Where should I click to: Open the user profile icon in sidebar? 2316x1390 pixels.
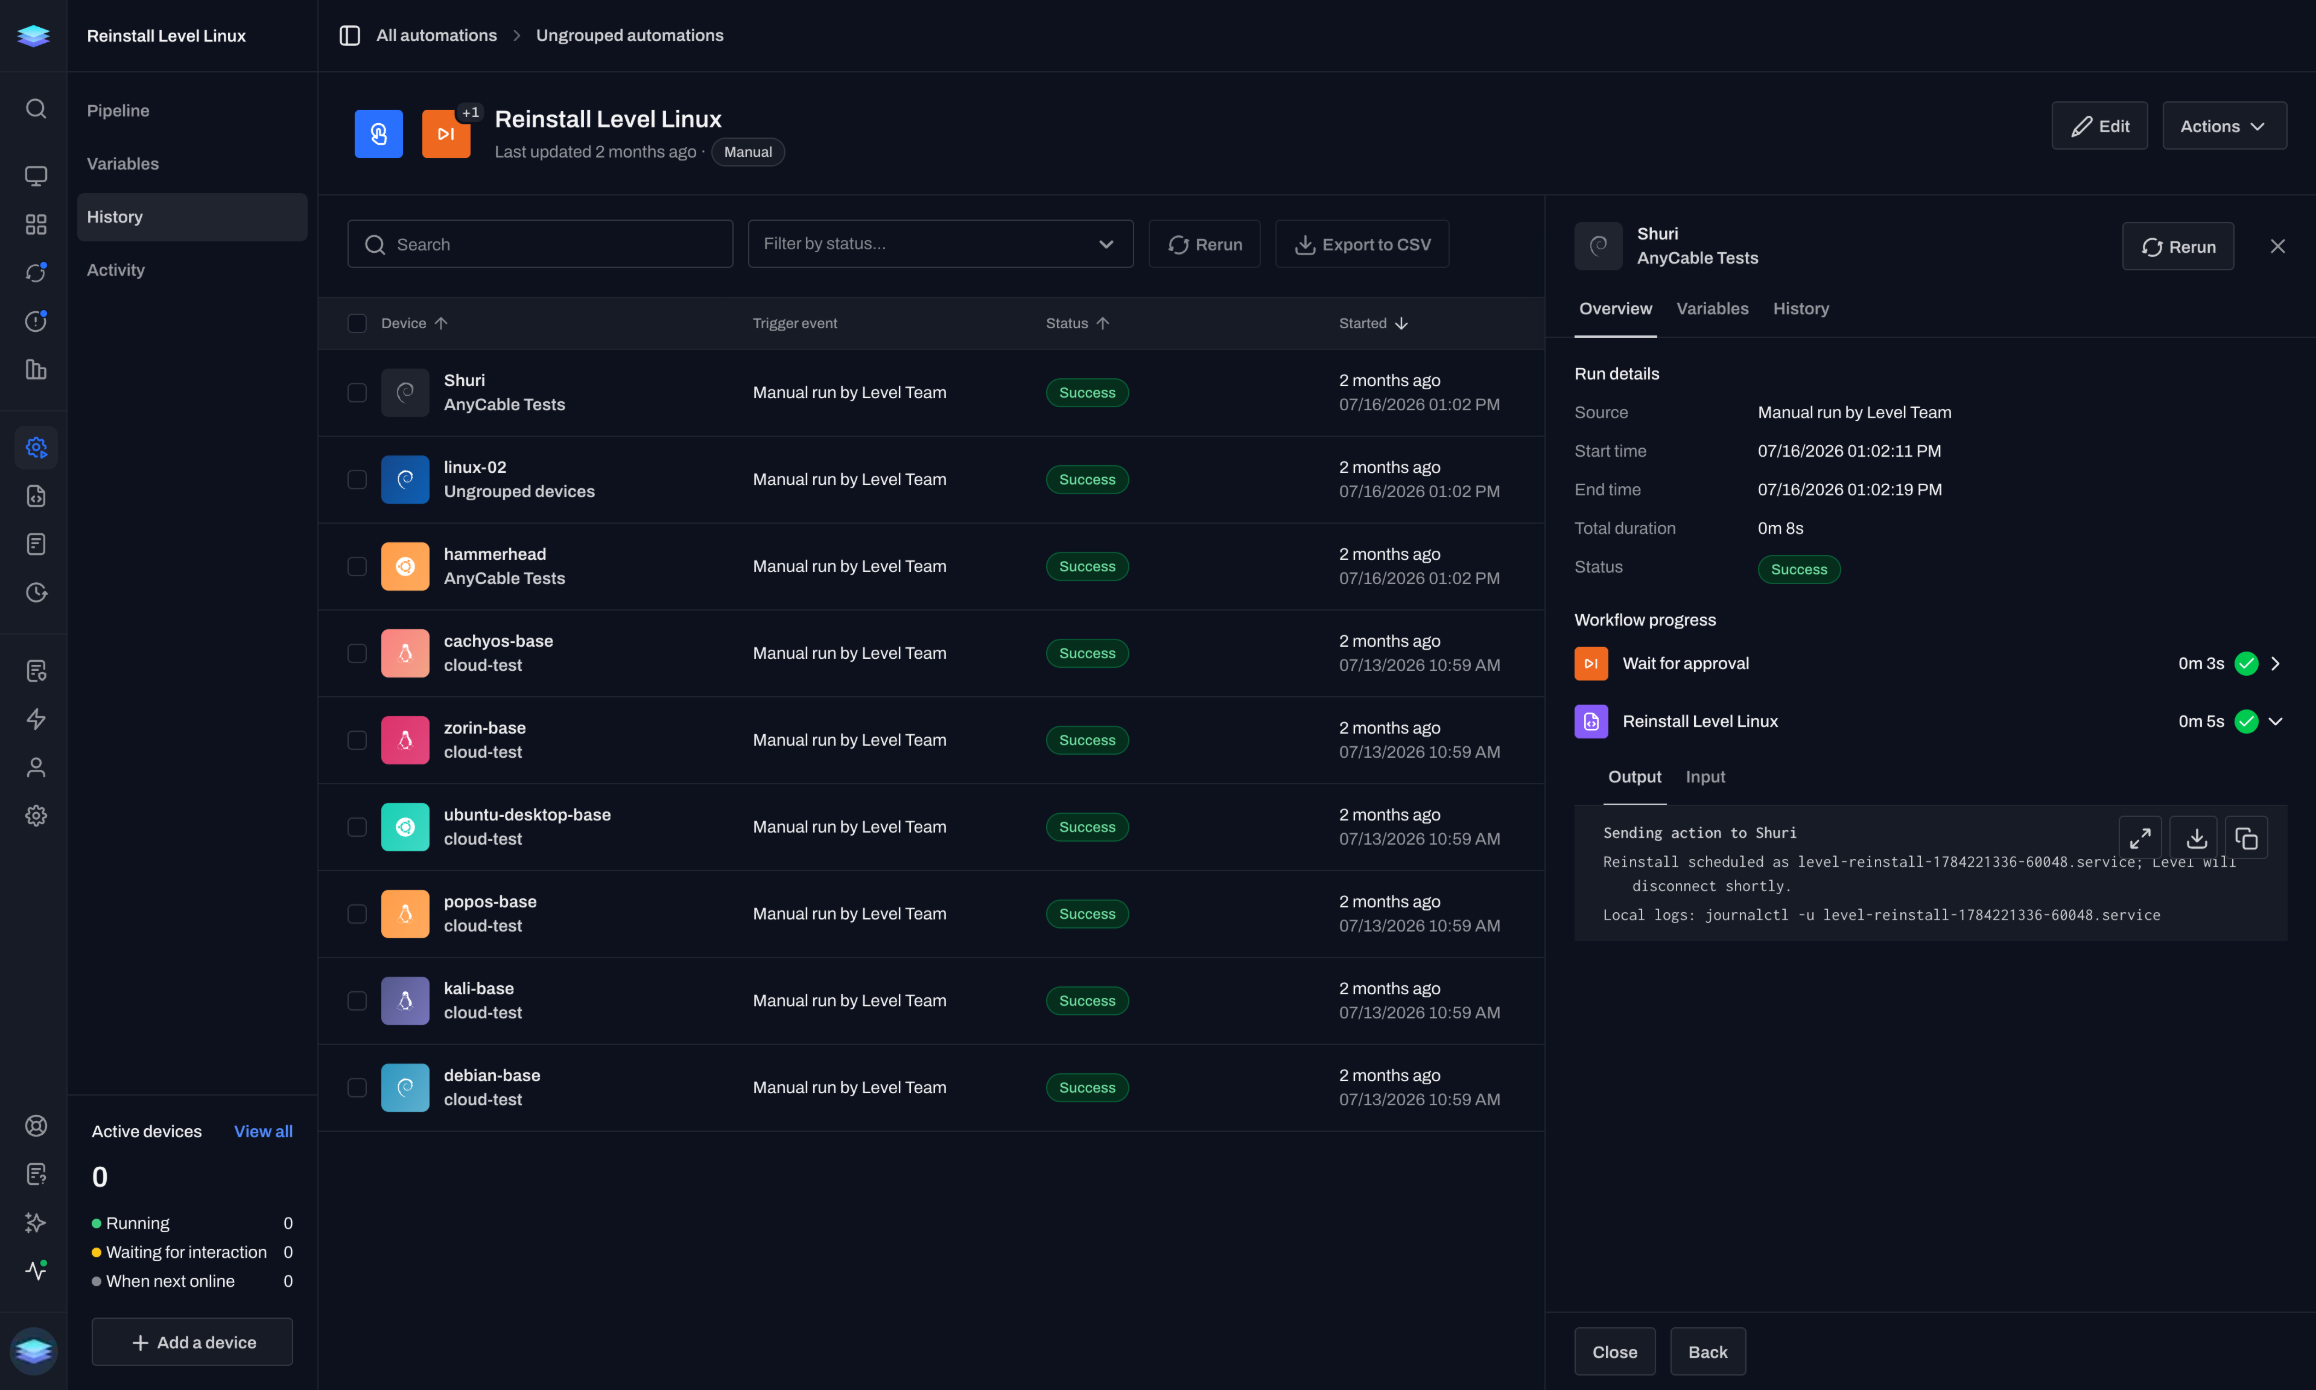coord(36,767)
